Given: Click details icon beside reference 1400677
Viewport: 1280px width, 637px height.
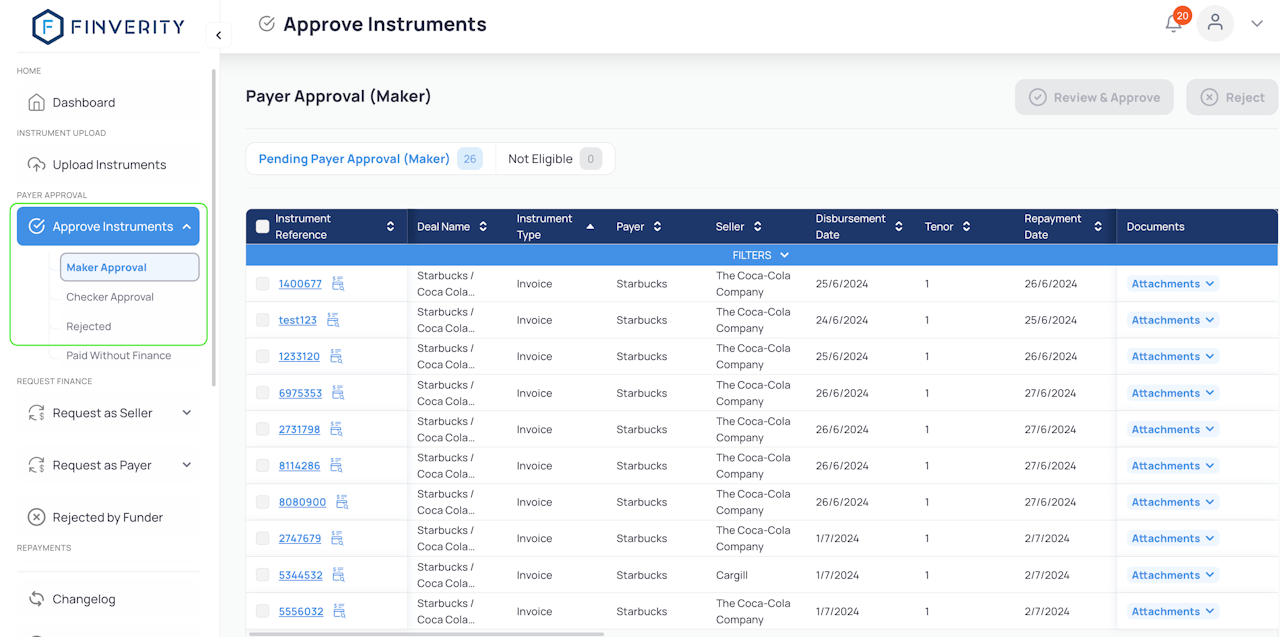Looking at the screenshot, I should tap(338, 284).
